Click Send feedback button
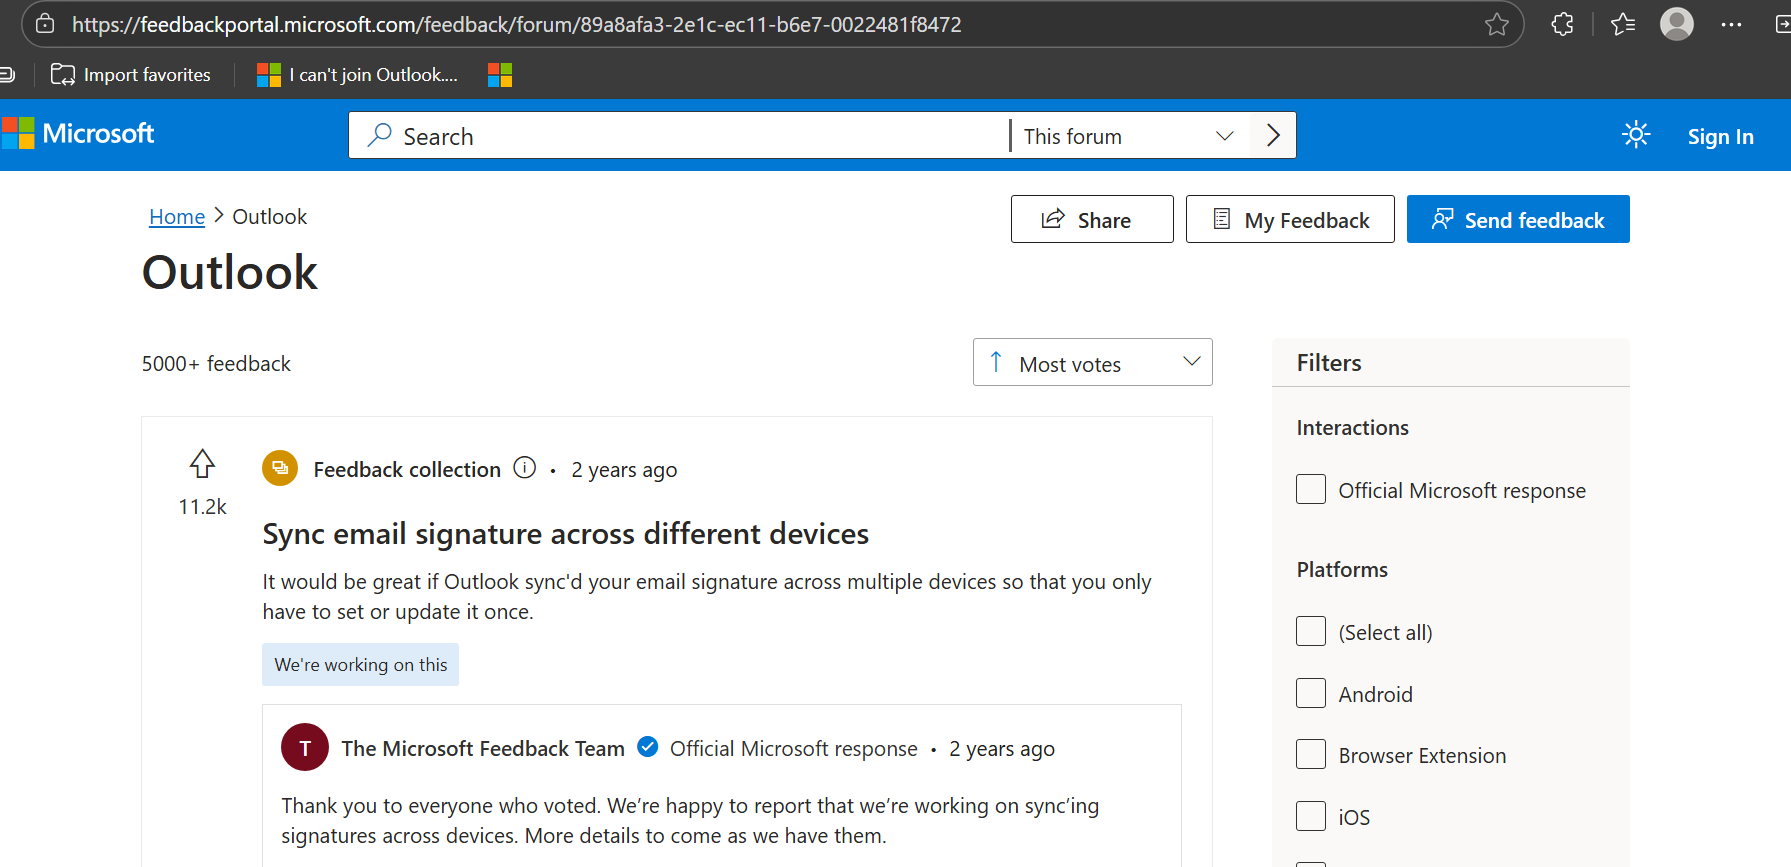This screenshot has height=867, width=1791. pos(1518,219)
